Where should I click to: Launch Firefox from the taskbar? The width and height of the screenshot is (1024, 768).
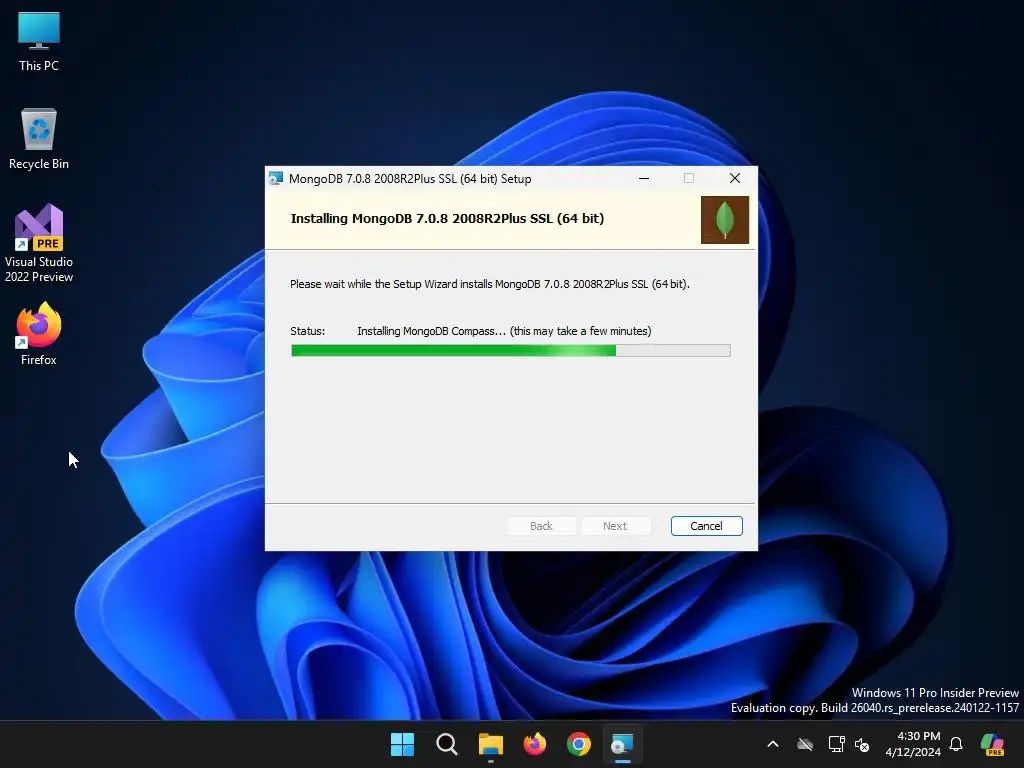tap(535, 744)
